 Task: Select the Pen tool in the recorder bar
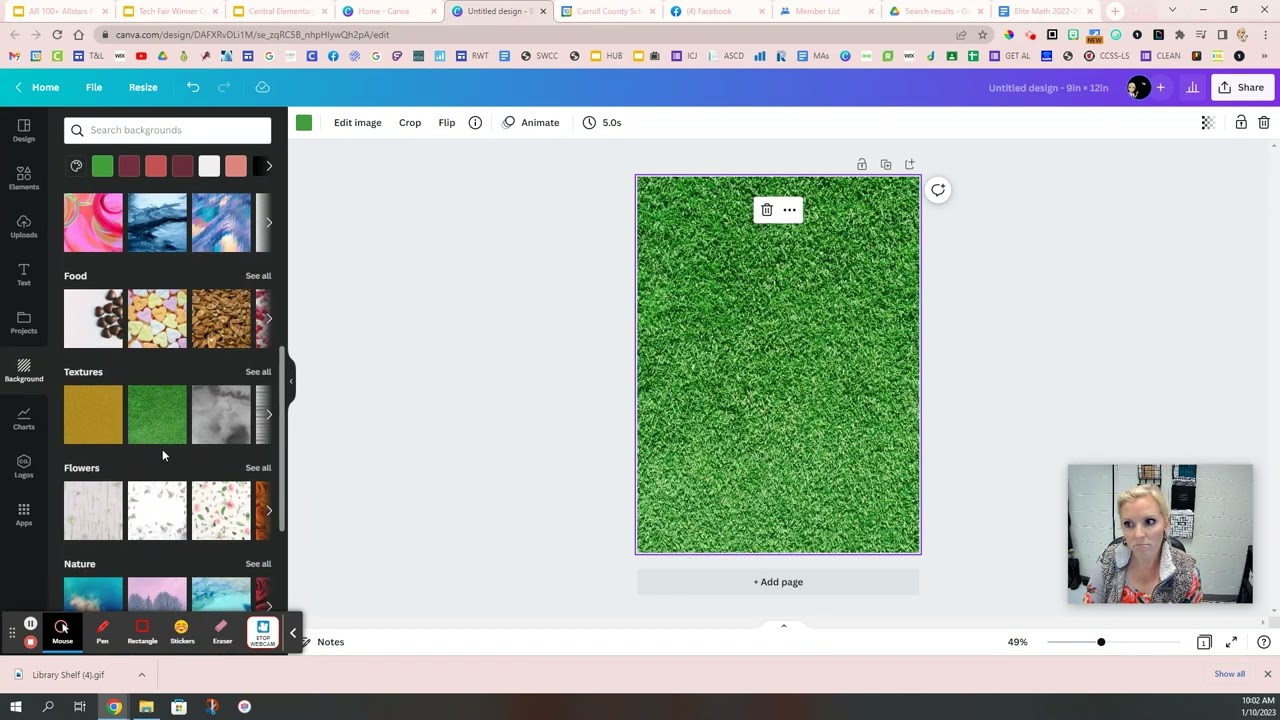click(x=102, y=632)
